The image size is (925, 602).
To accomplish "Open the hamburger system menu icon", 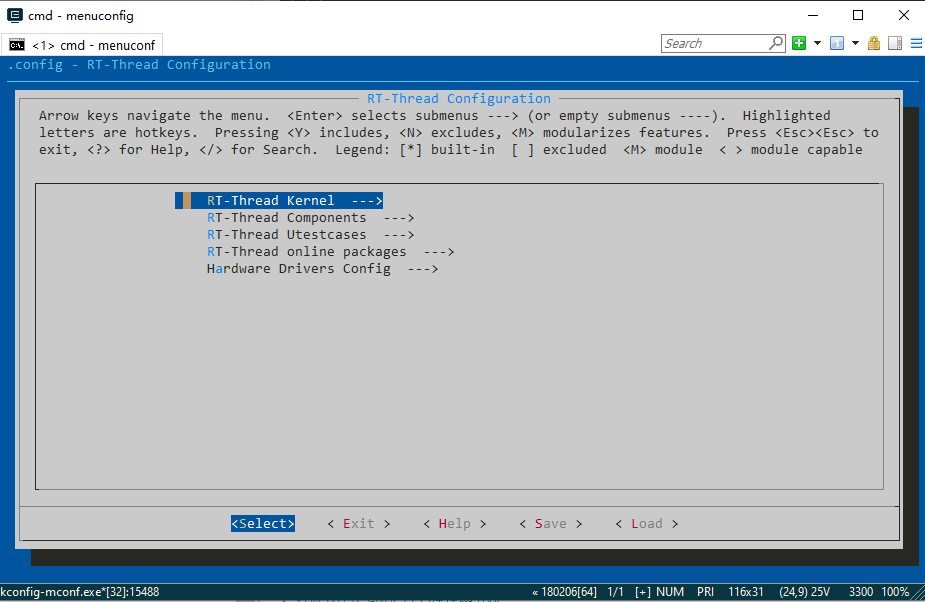I will pos(914,43).
